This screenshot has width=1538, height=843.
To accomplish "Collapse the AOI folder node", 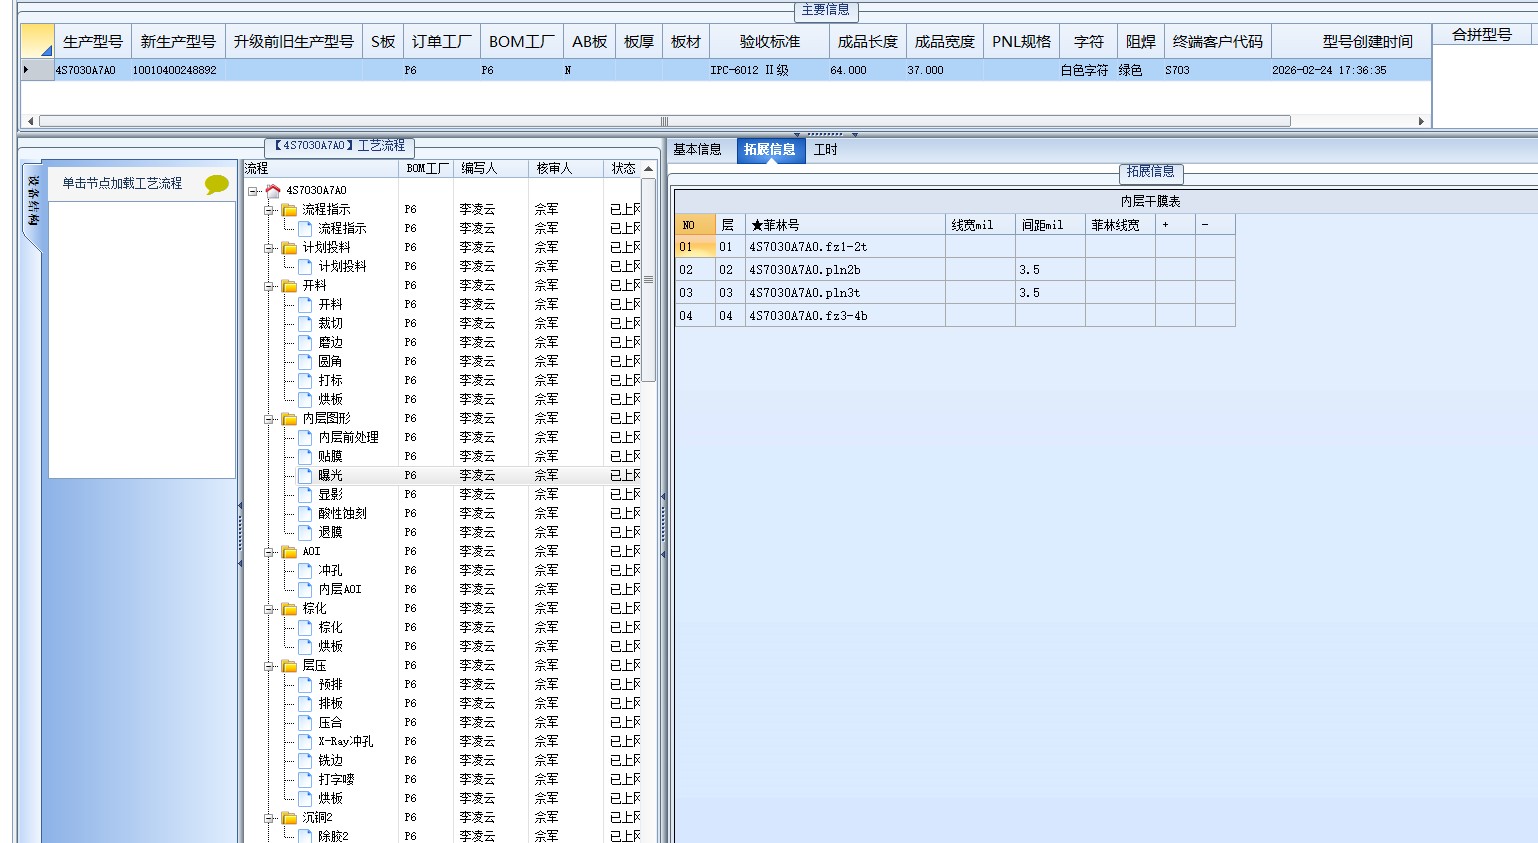I will pos(269,552).
